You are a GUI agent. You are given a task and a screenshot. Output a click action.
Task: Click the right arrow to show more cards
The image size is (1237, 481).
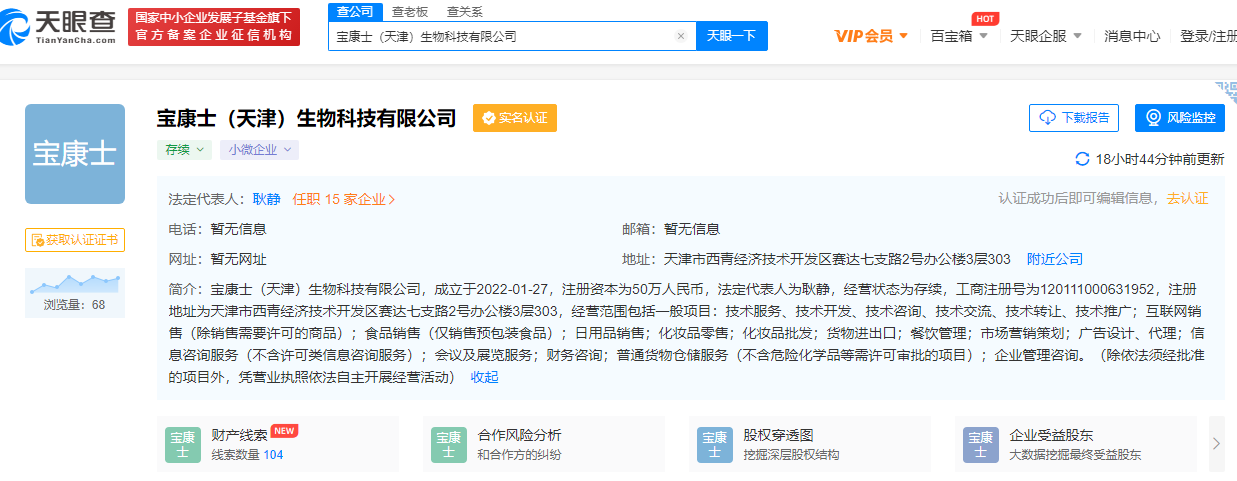(x=1216, y=443)
